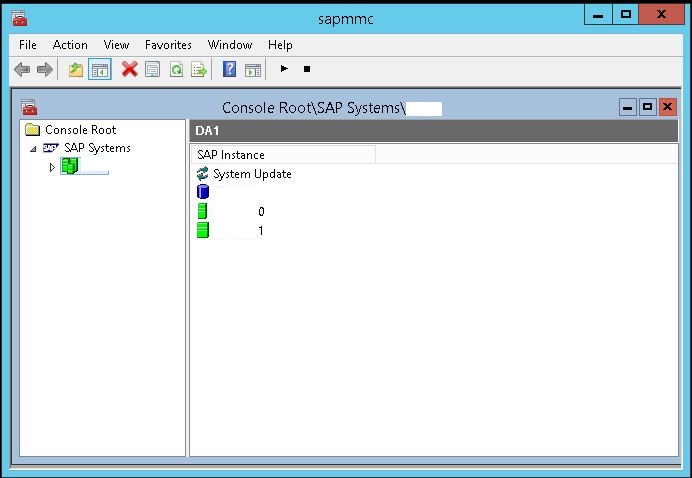Select green instance 0 server icon
Image resolution: width=692 pixels, height=478 pixels.
203,211
